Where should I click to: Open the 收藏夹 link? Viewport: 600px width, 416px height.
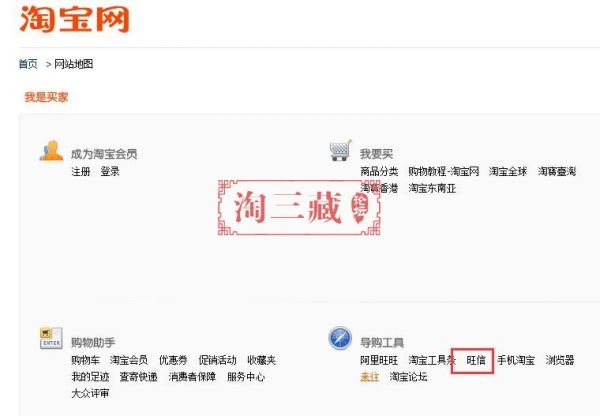261,360
